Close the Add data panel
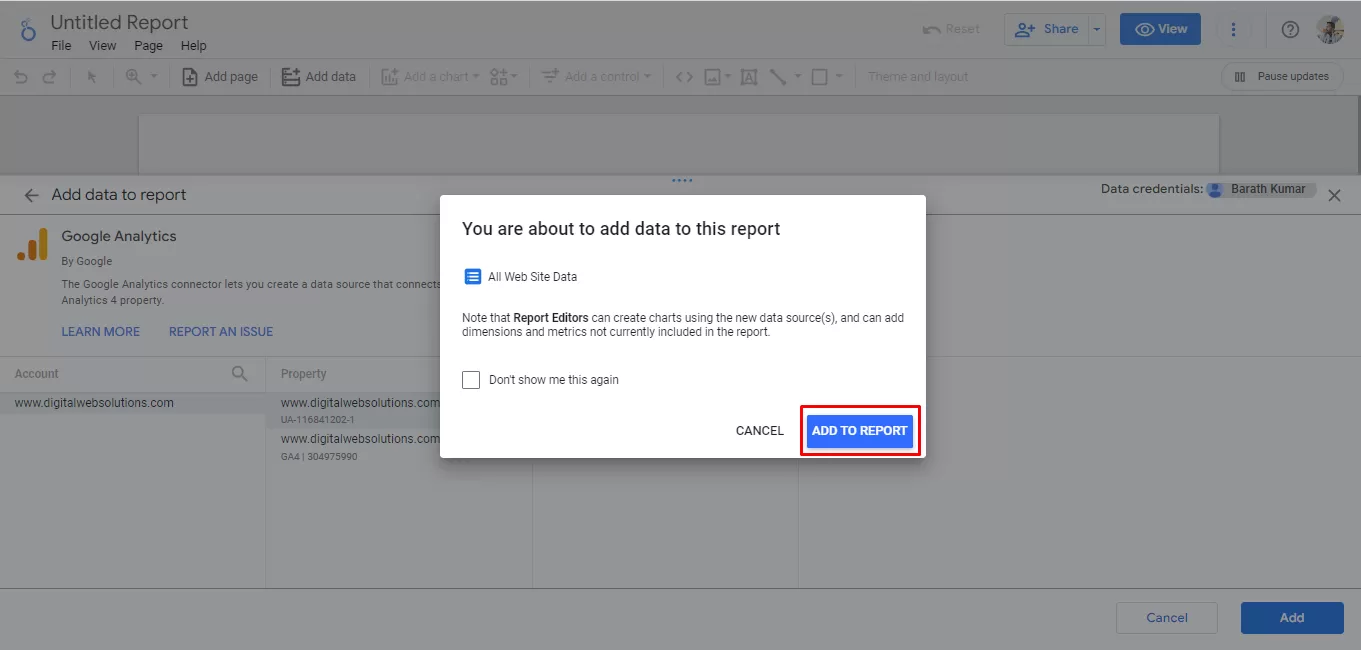Screen dimensions: 1361x650 1334,196
